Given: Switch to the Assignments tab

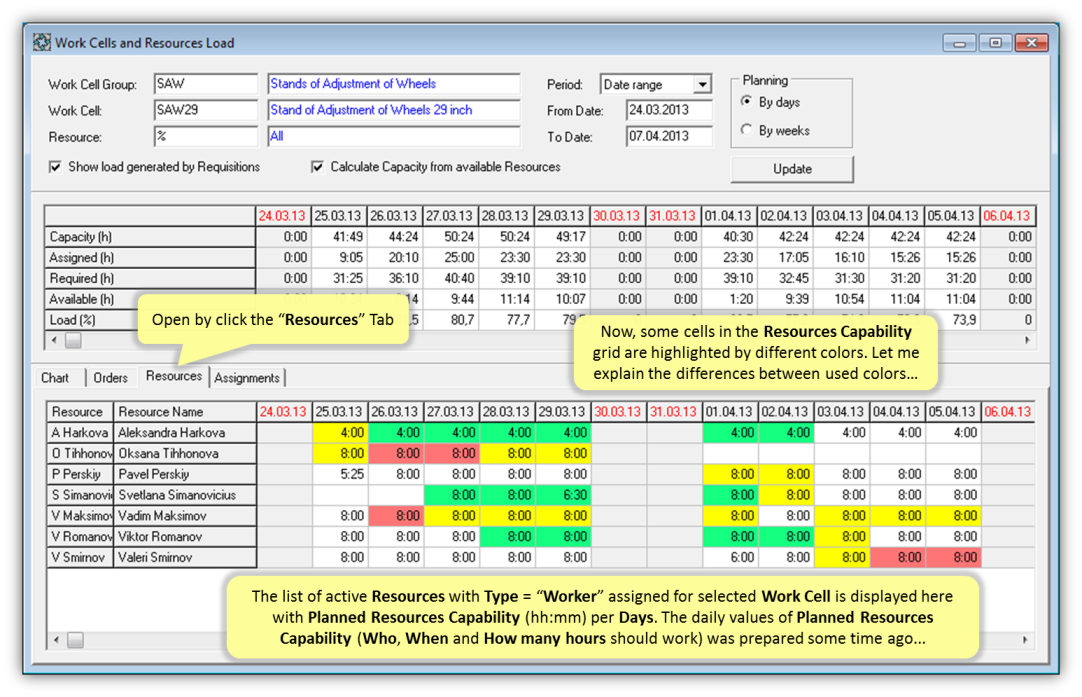Looking at the screenshot, I should (247, 377).
